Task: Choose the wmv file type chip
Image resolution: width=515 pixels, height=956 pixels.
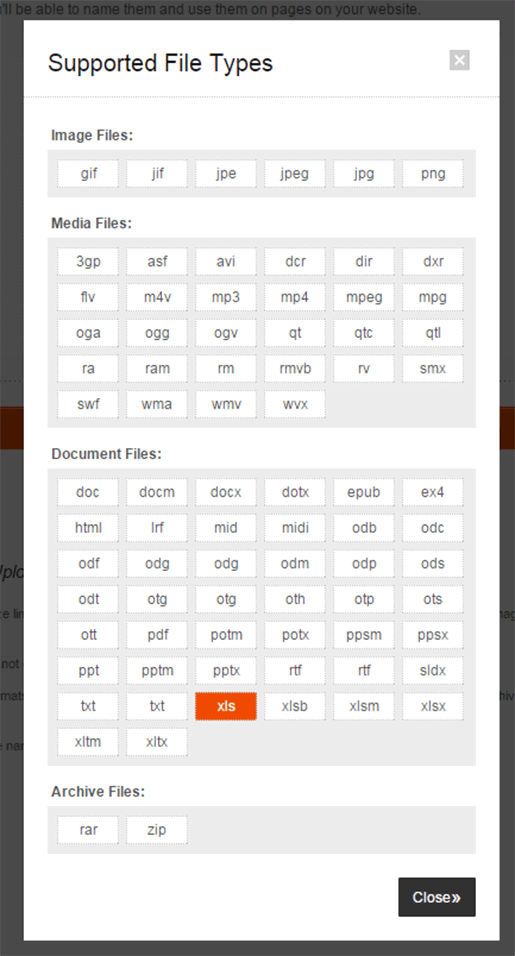Action: click(226, 404)
